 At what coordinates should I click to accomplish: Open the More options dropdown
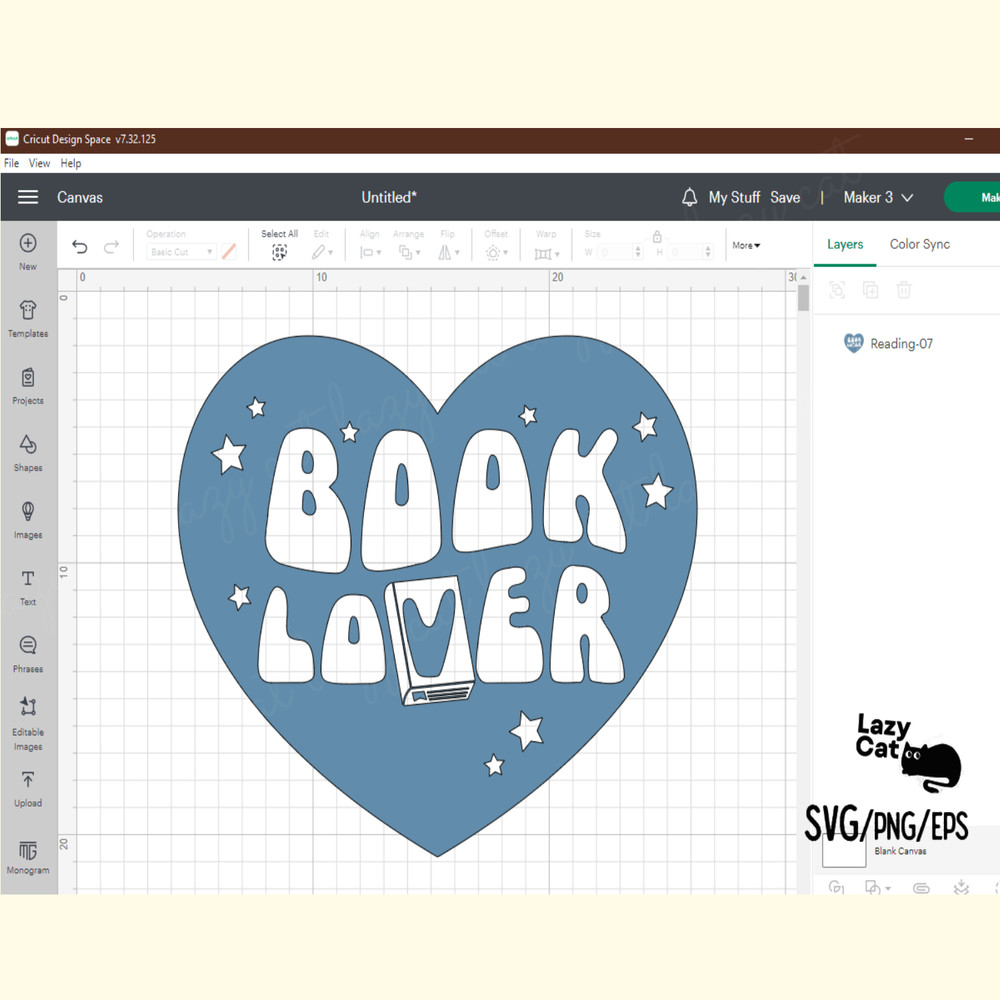tap(745, 245)
